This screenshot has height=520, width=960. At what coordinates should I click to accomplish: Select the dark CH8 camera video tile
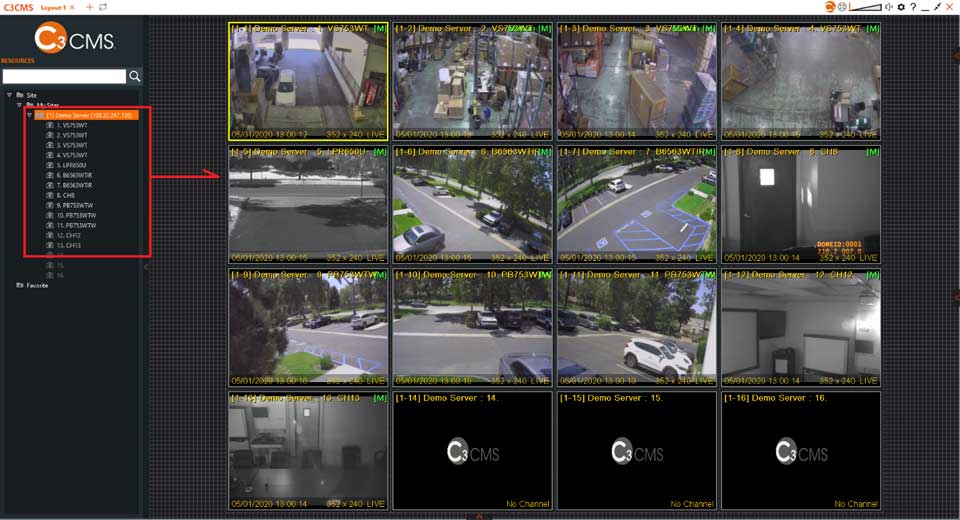point(800,205)
